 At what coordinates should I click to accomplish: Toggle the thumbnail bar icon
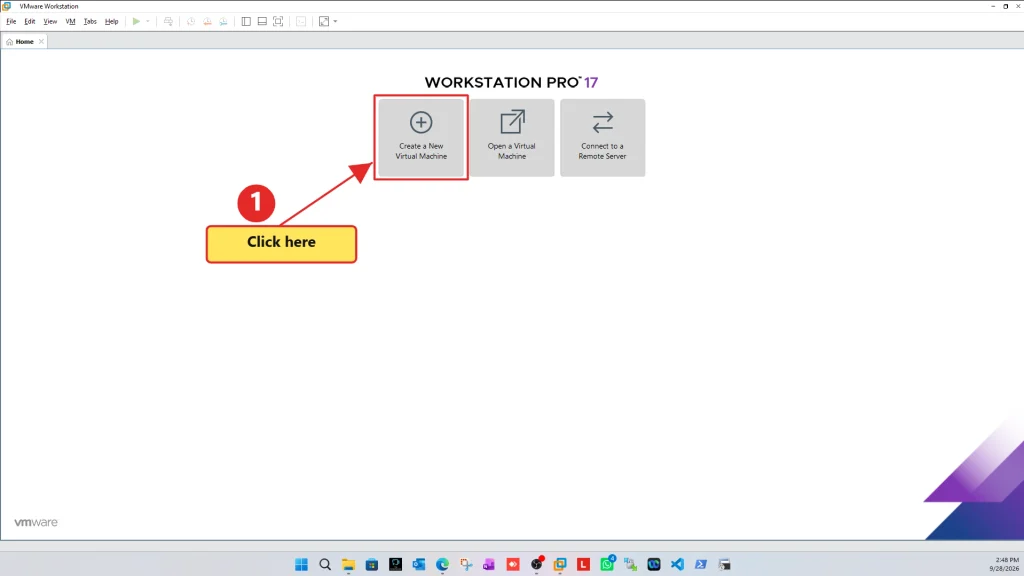point(262,22)
